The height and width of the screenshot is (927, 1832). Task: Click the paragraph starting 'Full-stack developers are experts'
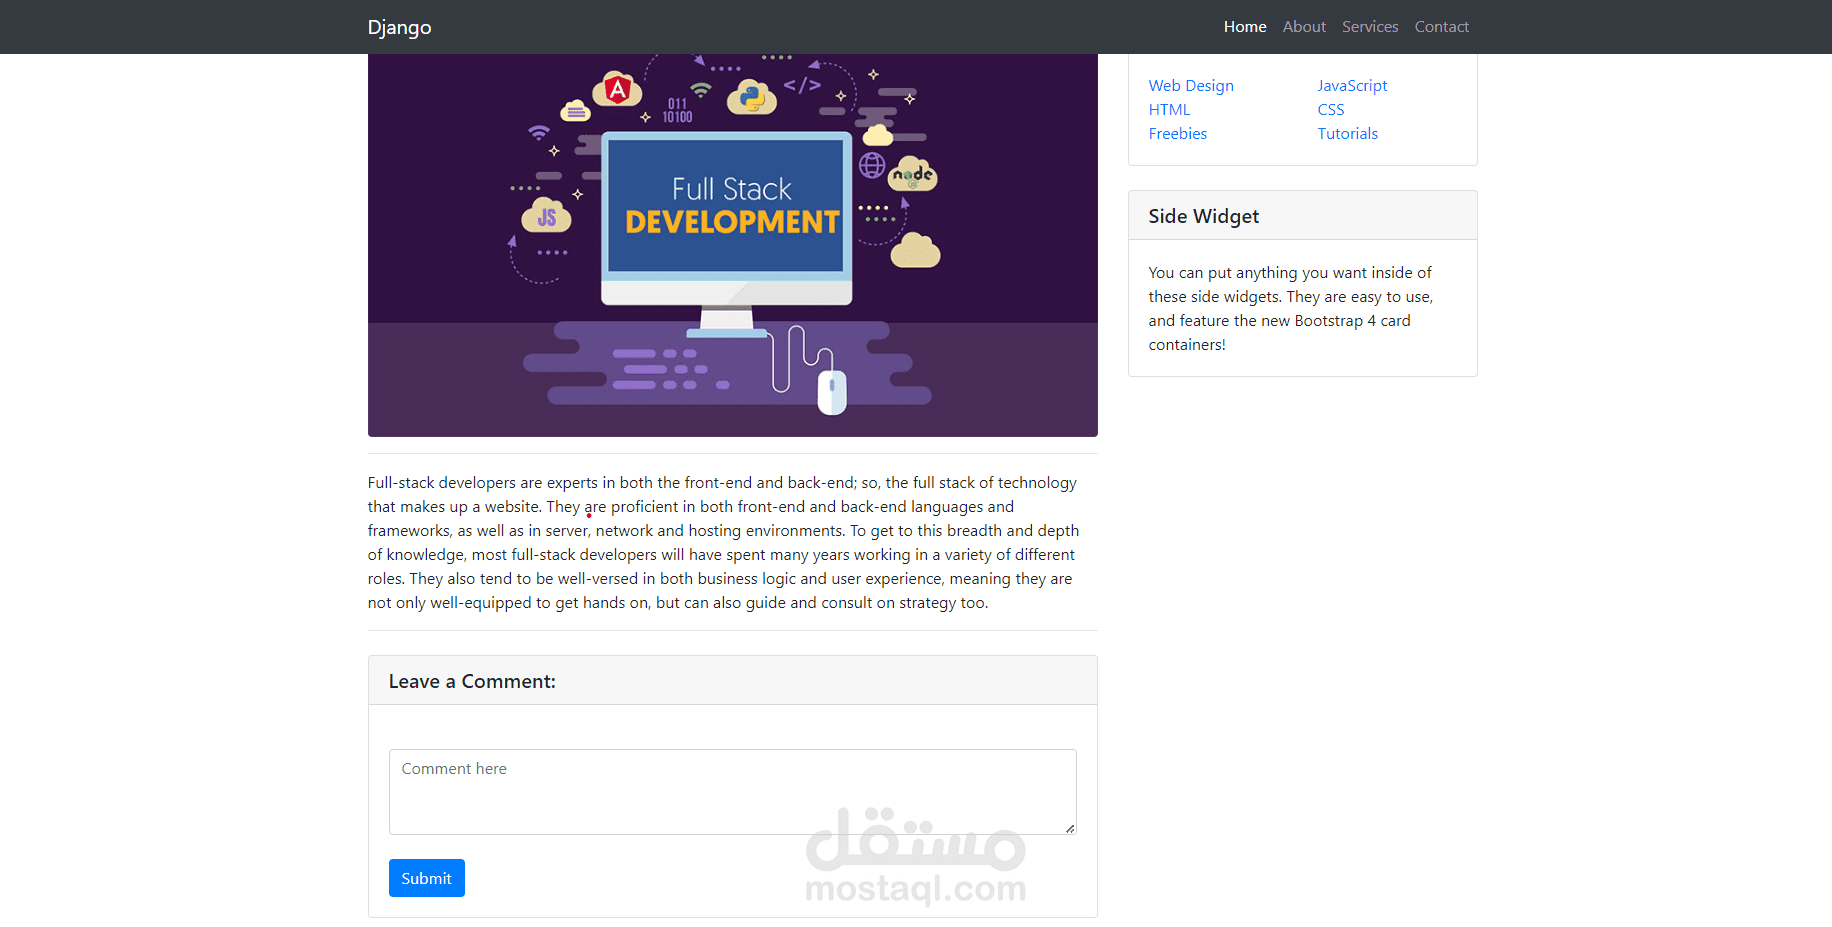point(723,543)
